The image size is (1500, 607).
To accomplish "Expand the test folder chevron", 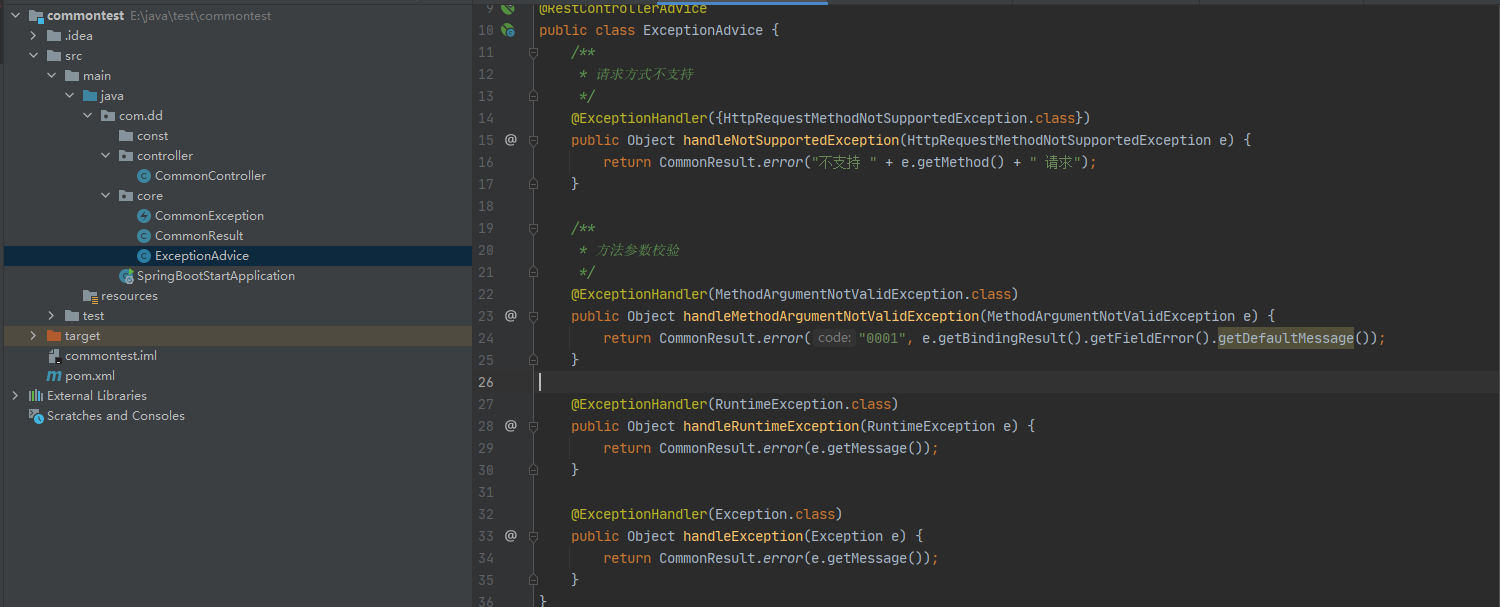I will [51, 316].
